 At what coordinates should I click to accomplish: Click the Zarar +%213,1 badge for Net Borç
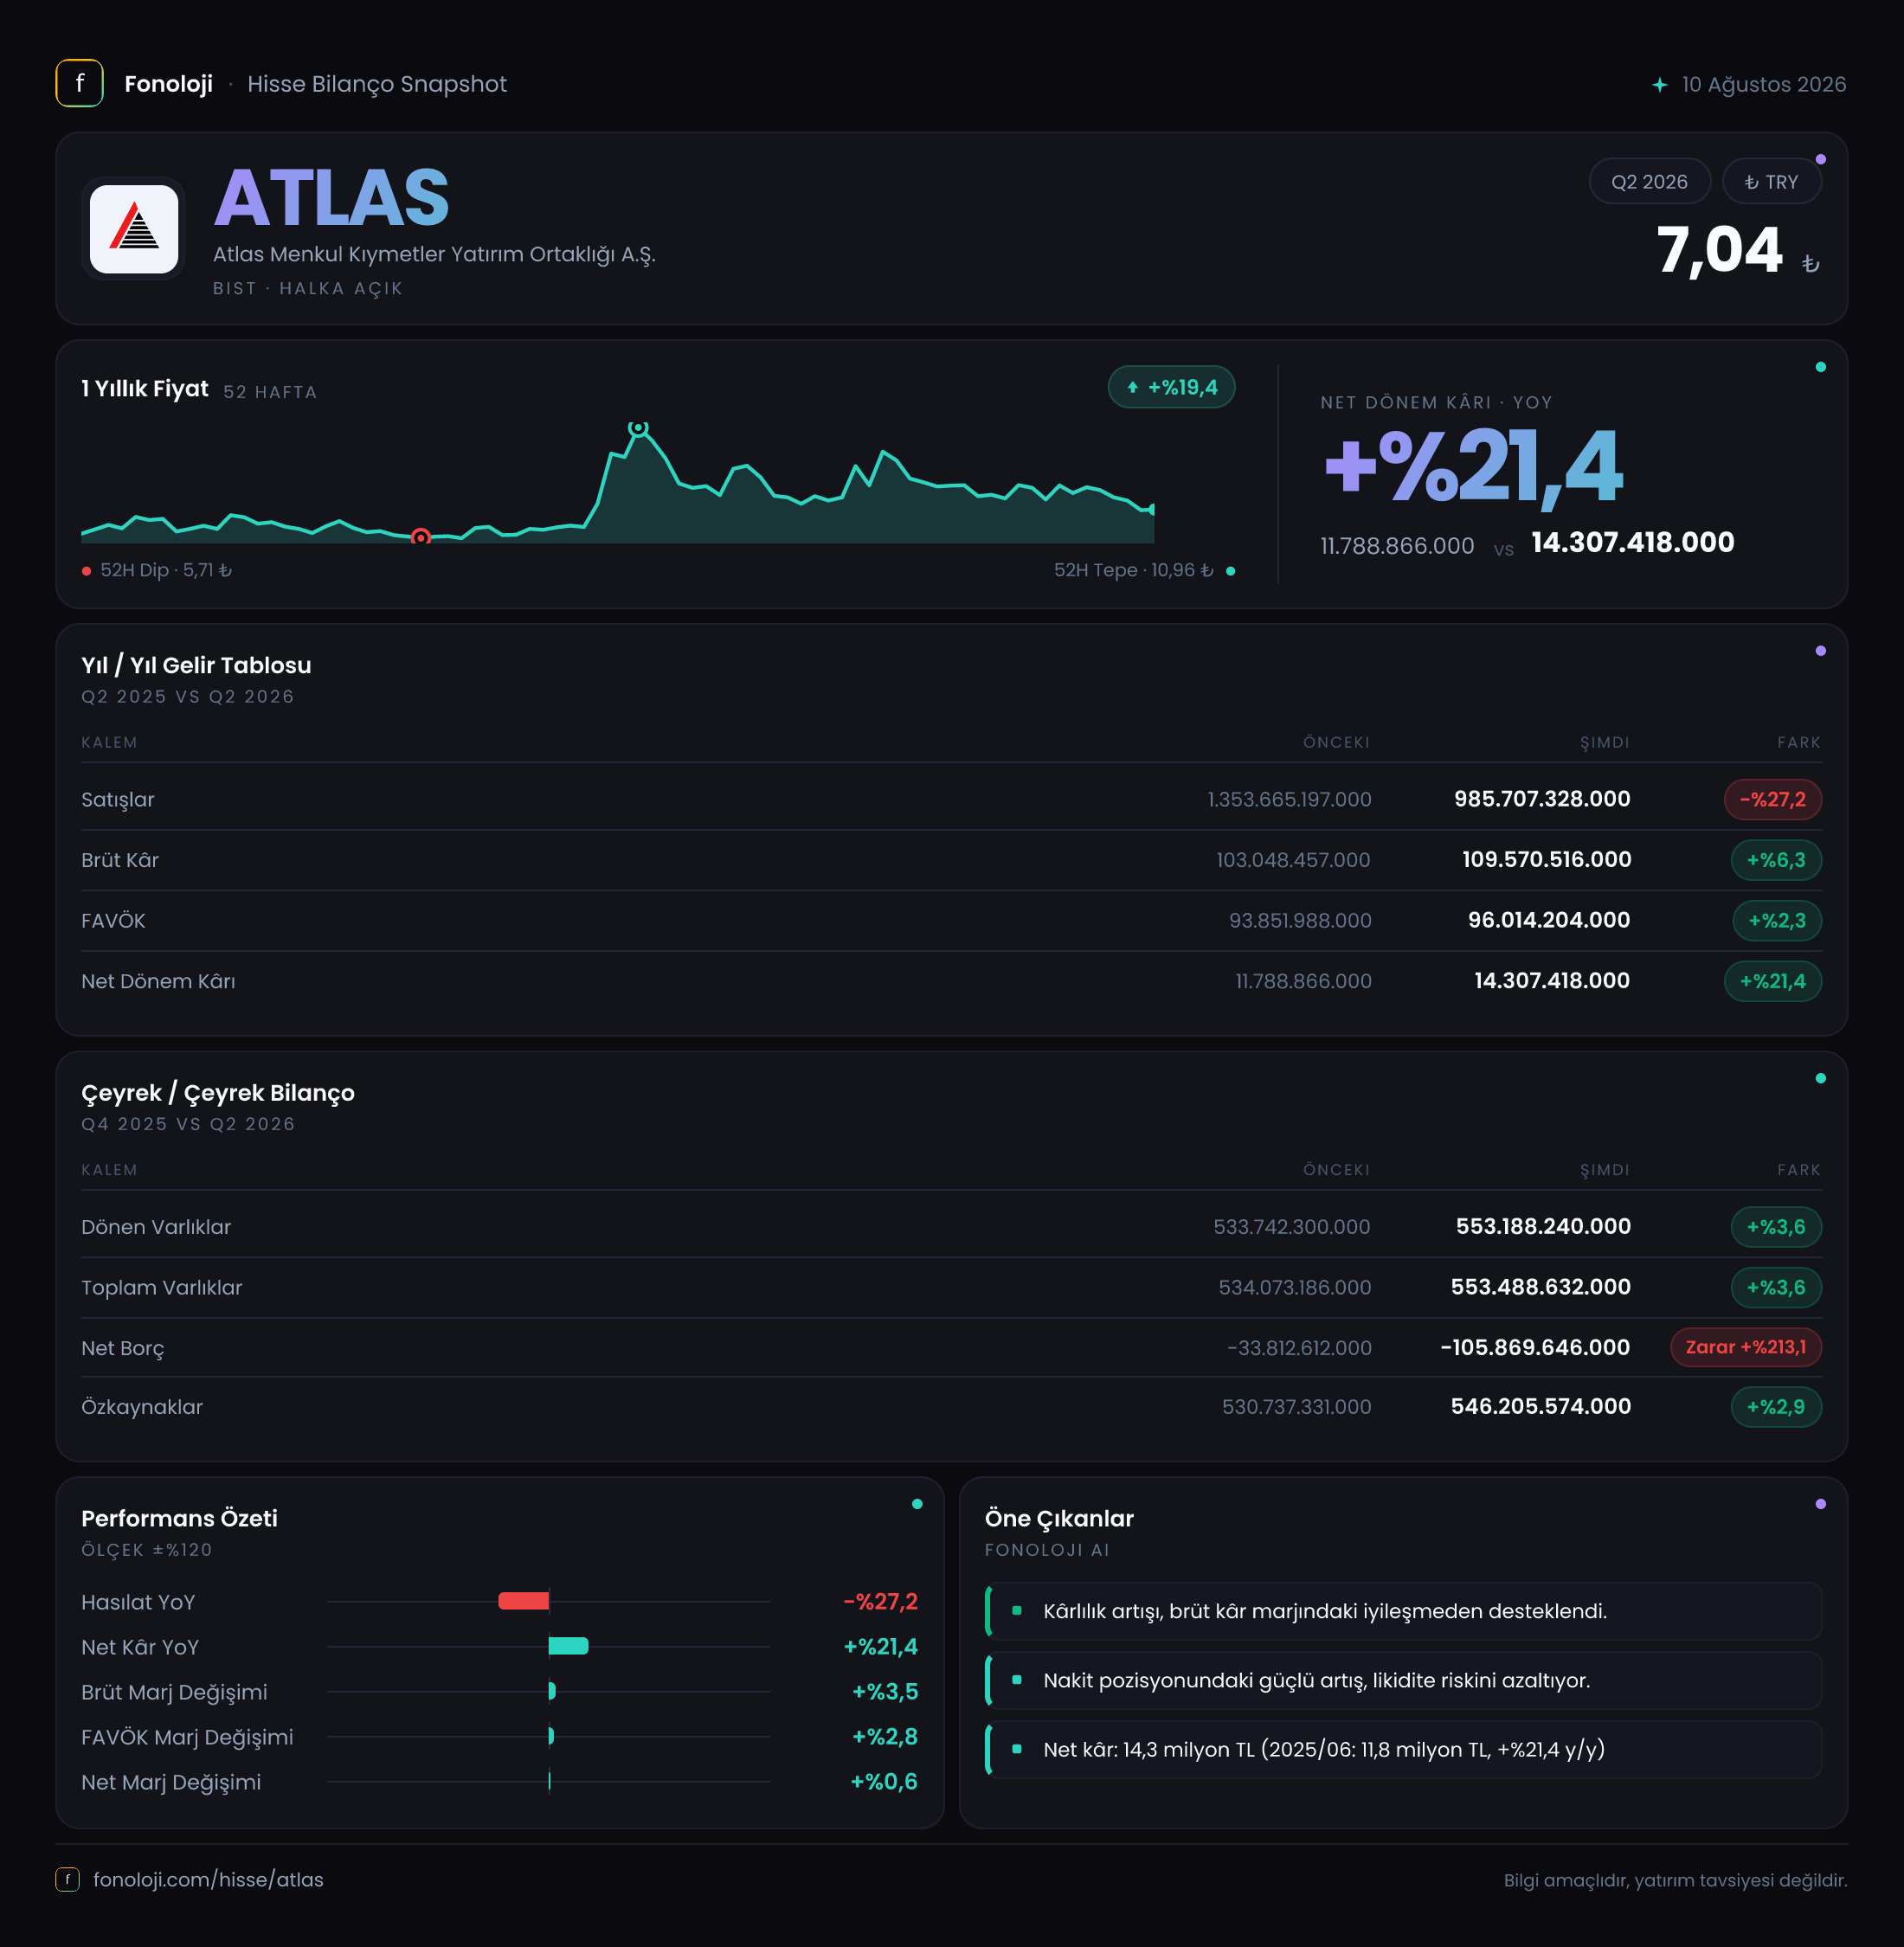[x=1746, y=1347]
